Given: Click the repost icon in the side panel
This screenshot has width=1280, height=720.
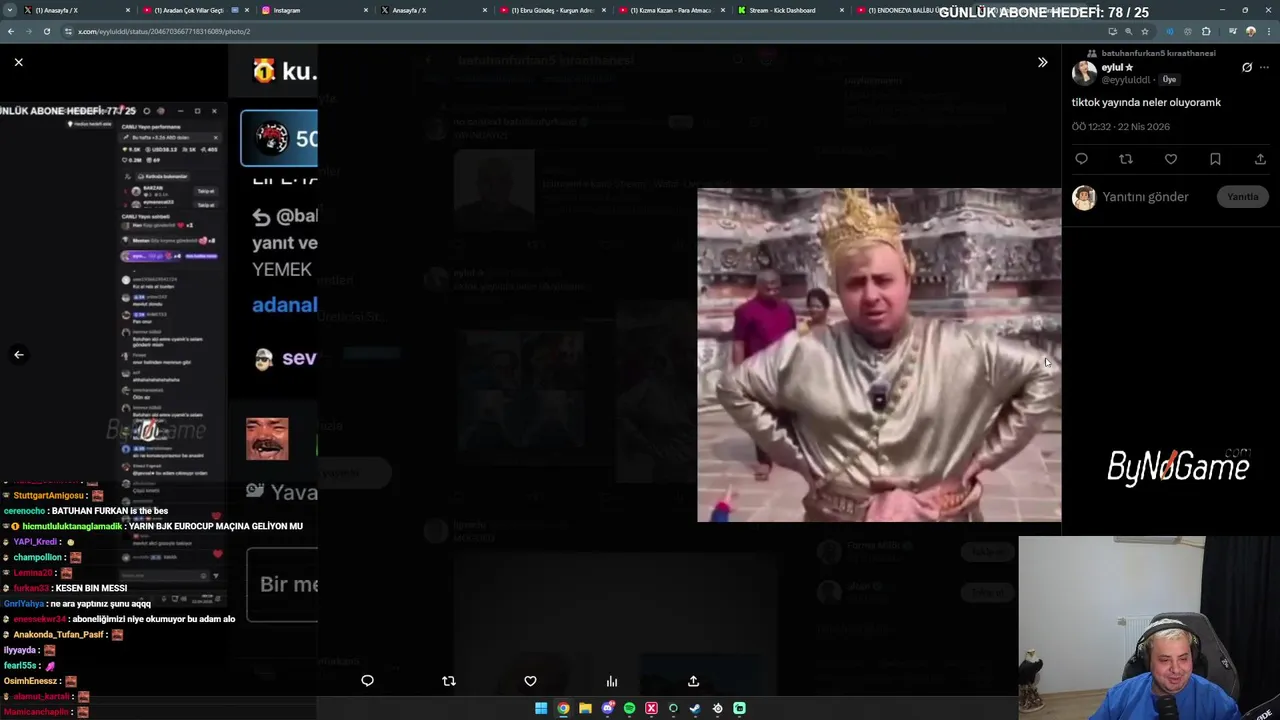Looking at the screenshot, I should coord(1126,159).
